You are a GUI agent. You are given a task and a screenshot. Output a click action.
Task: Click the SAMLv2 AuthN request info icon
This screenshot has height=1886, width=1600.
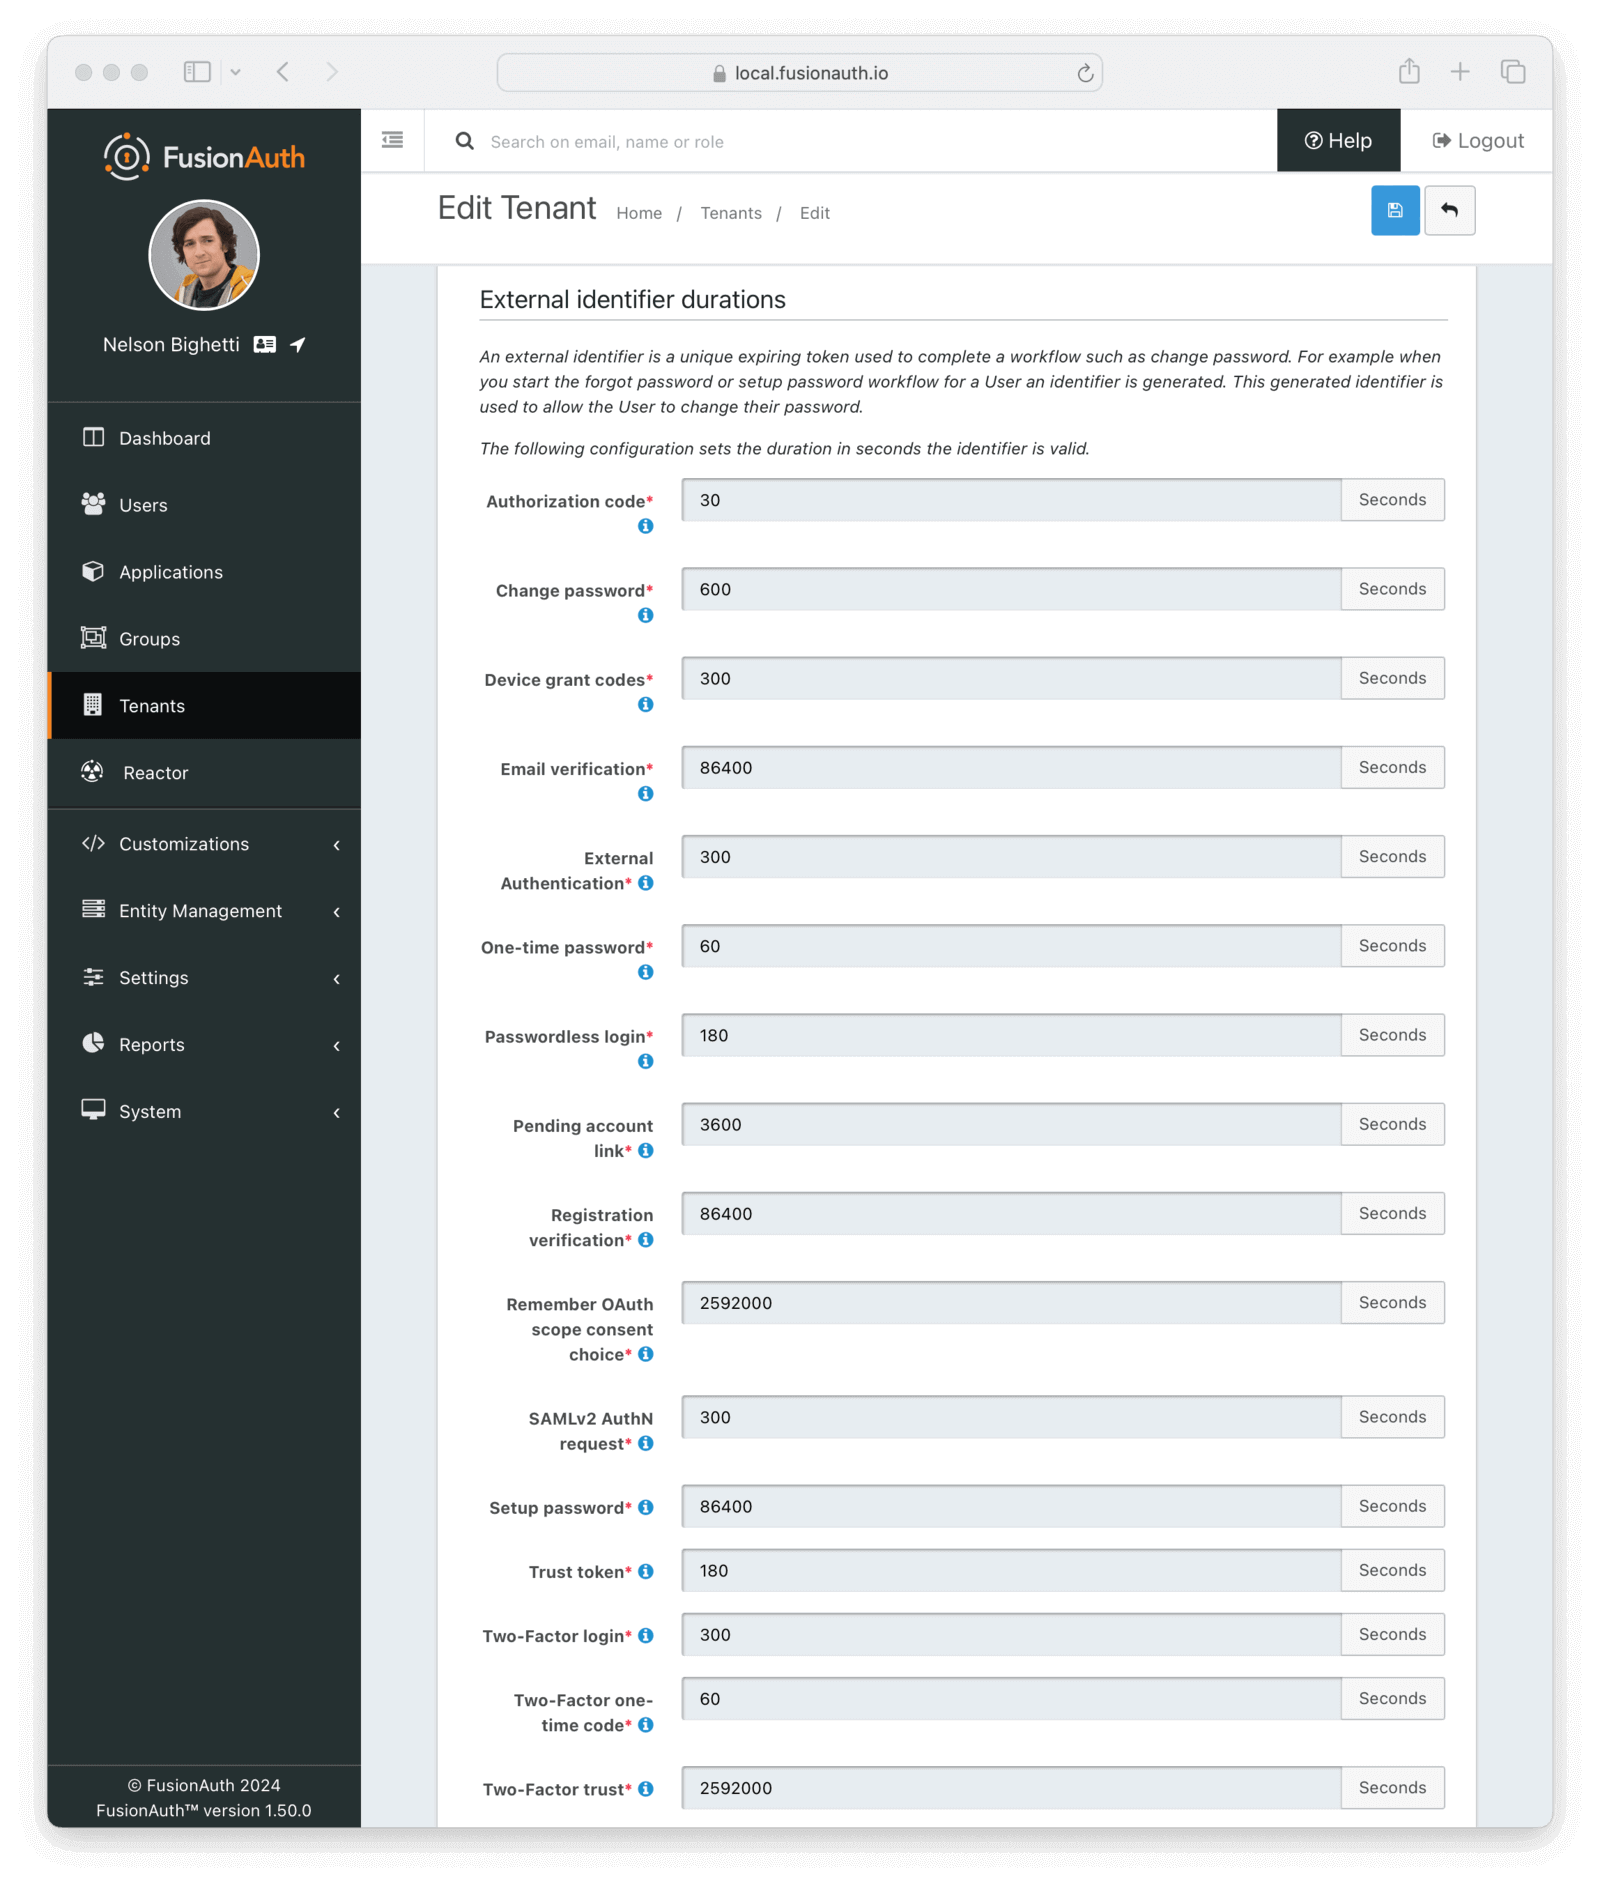646,1442
